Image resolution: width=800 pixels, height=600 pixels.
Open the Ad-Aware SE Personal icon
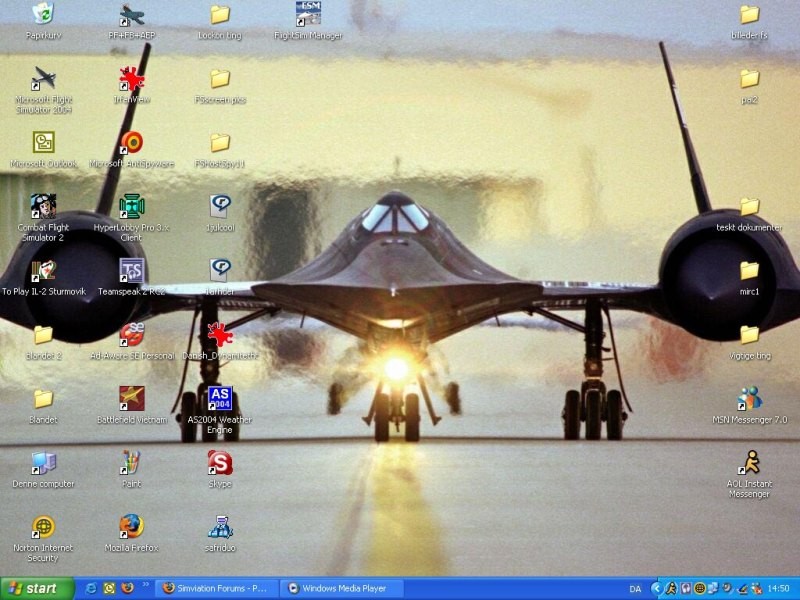click(x=131, y=335)
